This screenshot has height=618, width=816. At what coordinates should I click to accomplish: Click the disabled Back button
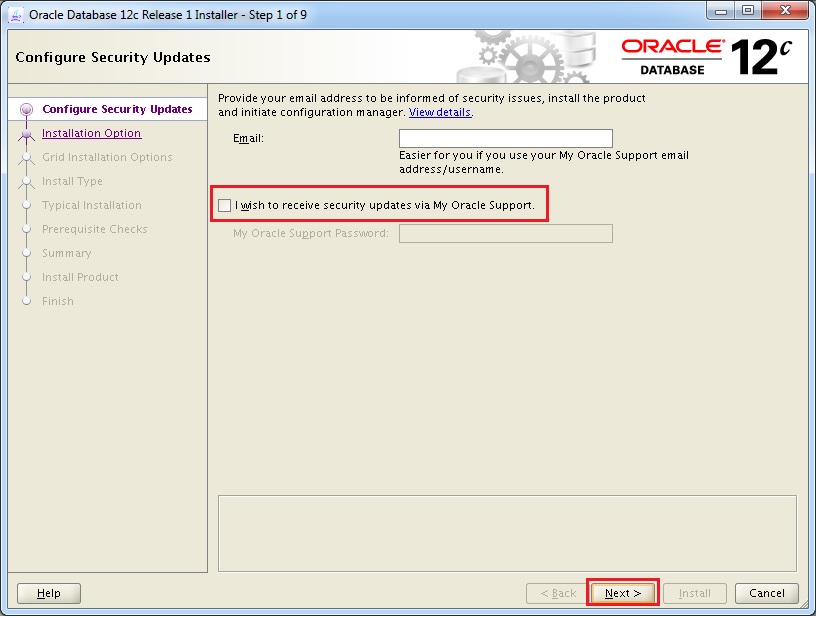557,593
